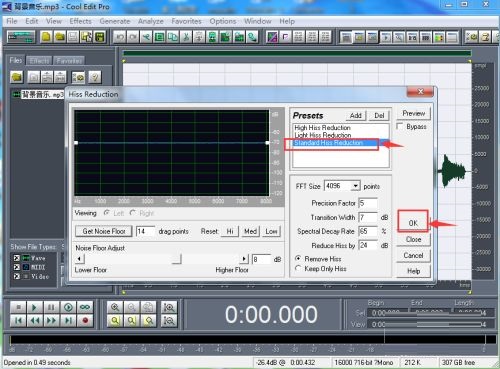Click the scissors Cut icon in the toolbar
Image resolution: width=500 pixels, height=369 pixels.
186,37
